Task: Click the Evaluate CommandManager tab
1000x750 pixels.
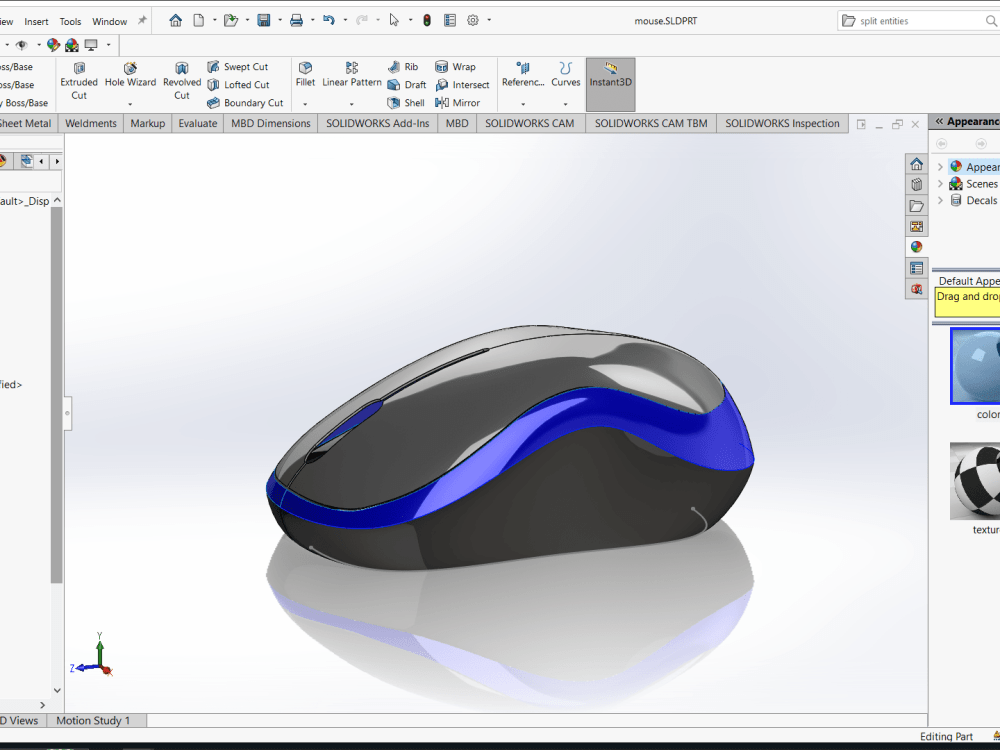Action: click(x=197, y=123)
